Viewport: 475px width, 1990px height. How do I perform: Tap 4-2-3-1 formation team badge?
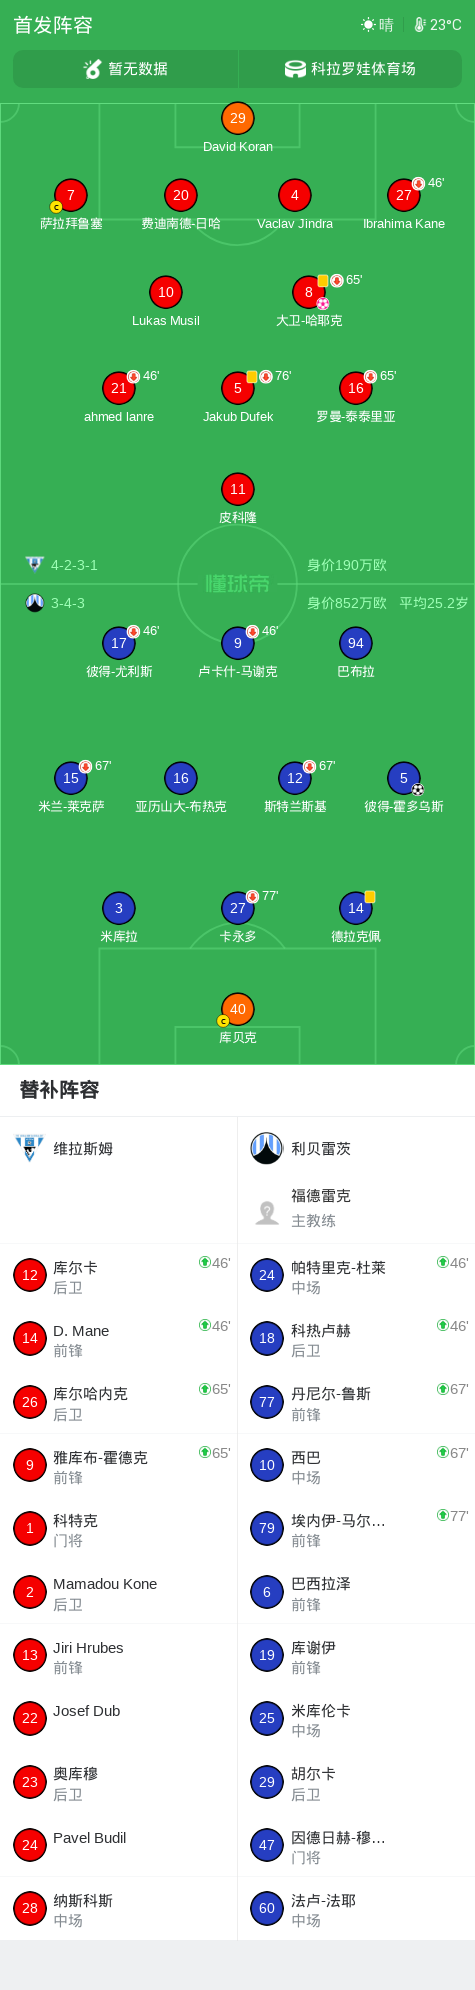click(x=35, y=564)
